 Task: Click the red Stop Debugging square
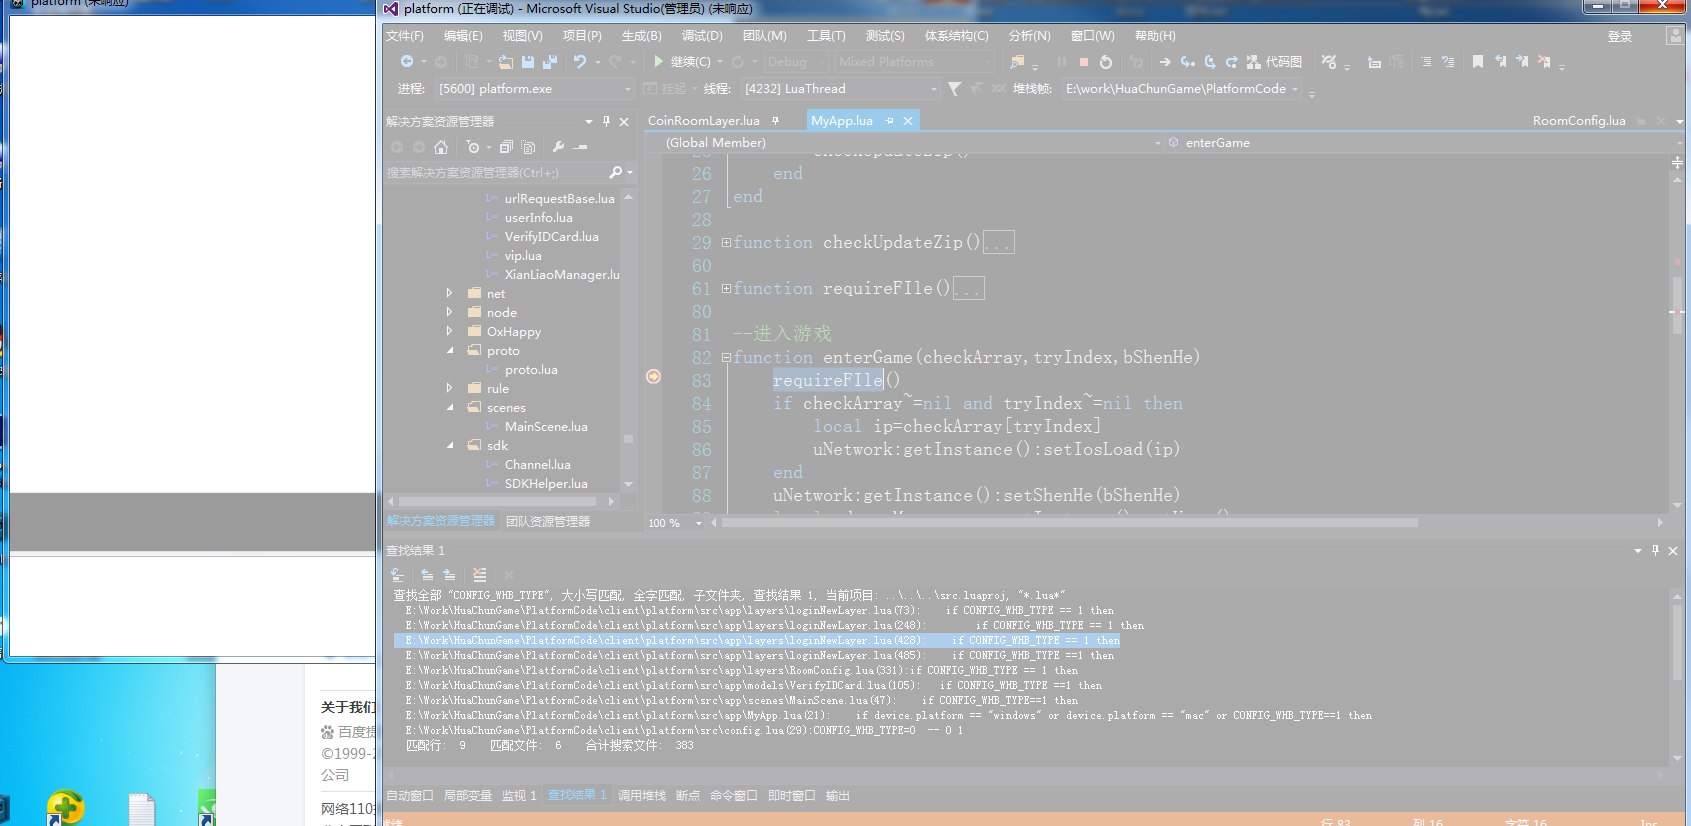[x=1083, y=62]
